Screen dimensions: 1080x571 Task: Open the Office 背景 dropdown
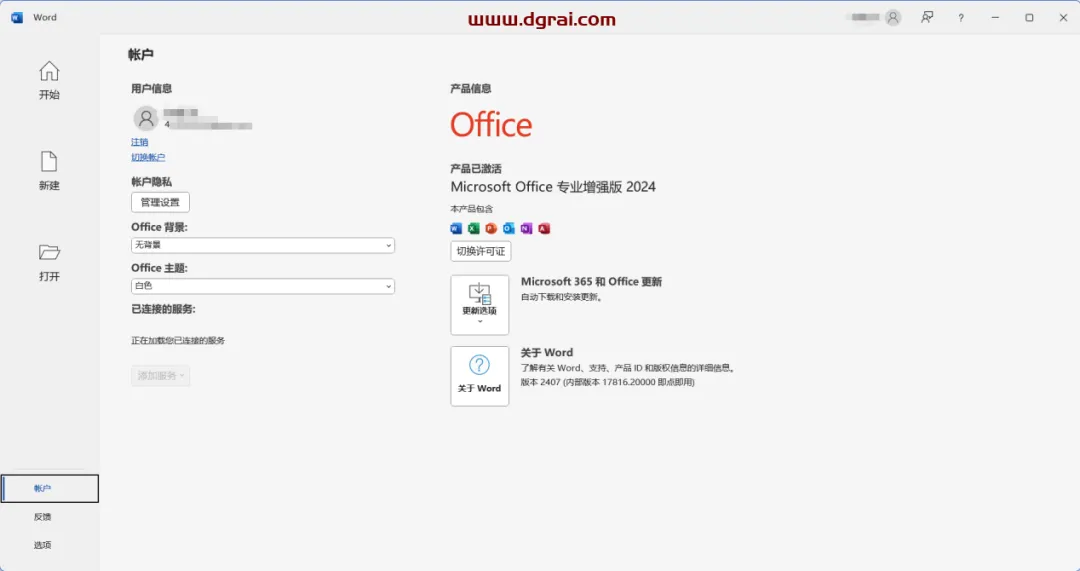[x=262, y=245]
